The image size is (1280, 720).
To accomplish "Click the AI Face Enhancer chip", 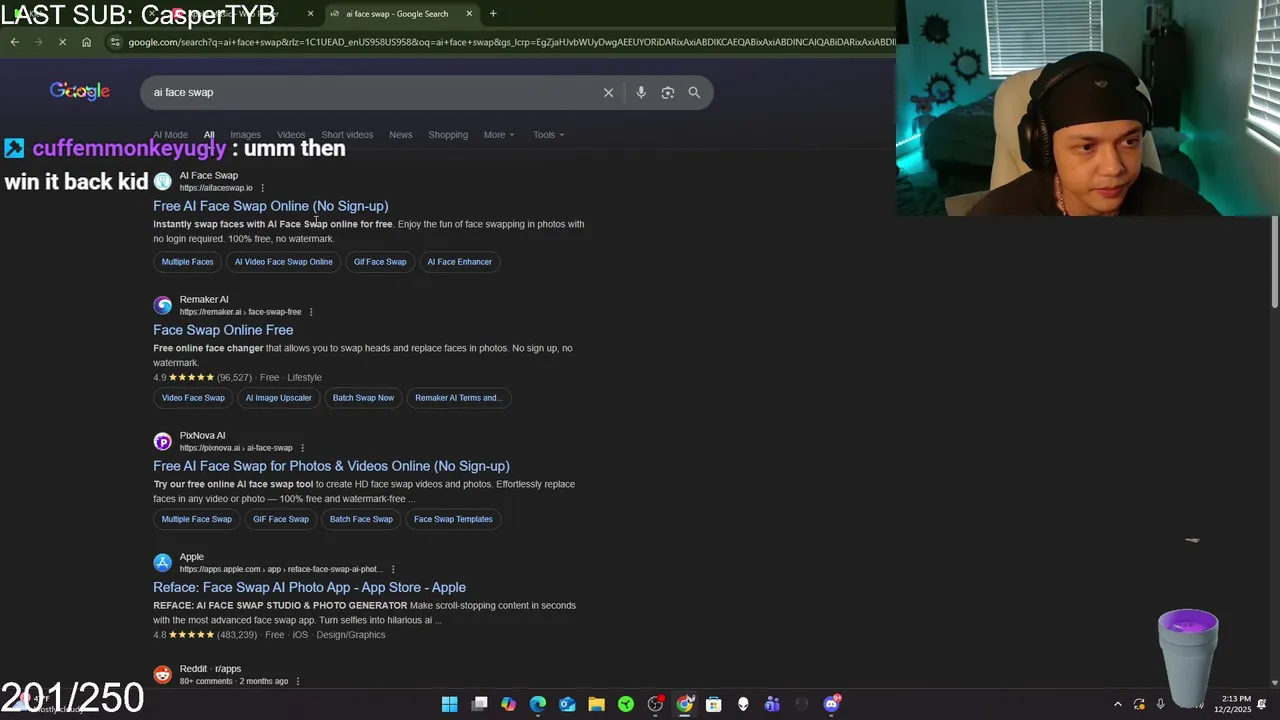I will (460, 262).
